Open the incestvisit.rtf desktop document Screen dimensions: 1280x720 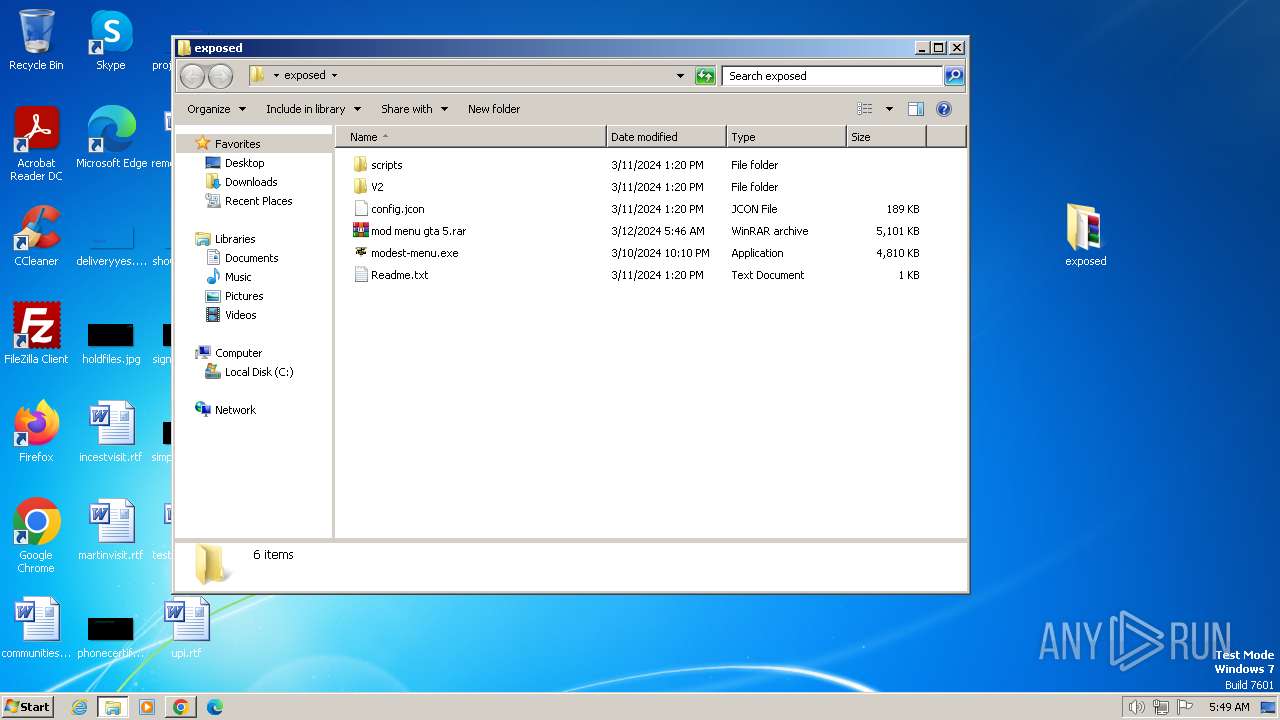coord(111,432)
